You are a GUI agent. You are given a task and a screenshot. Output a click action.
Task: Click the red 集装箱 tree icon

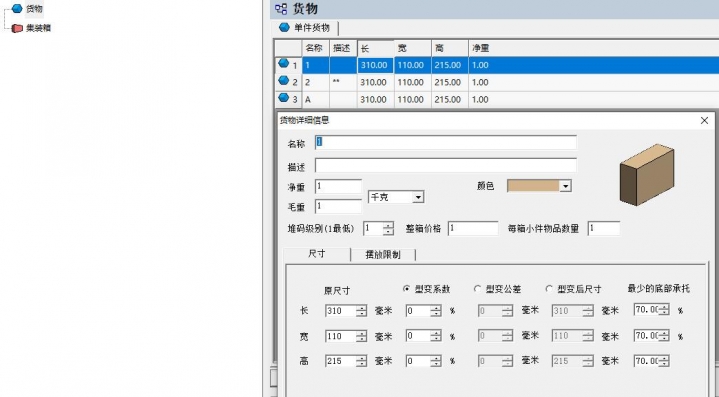click(17, 28)
